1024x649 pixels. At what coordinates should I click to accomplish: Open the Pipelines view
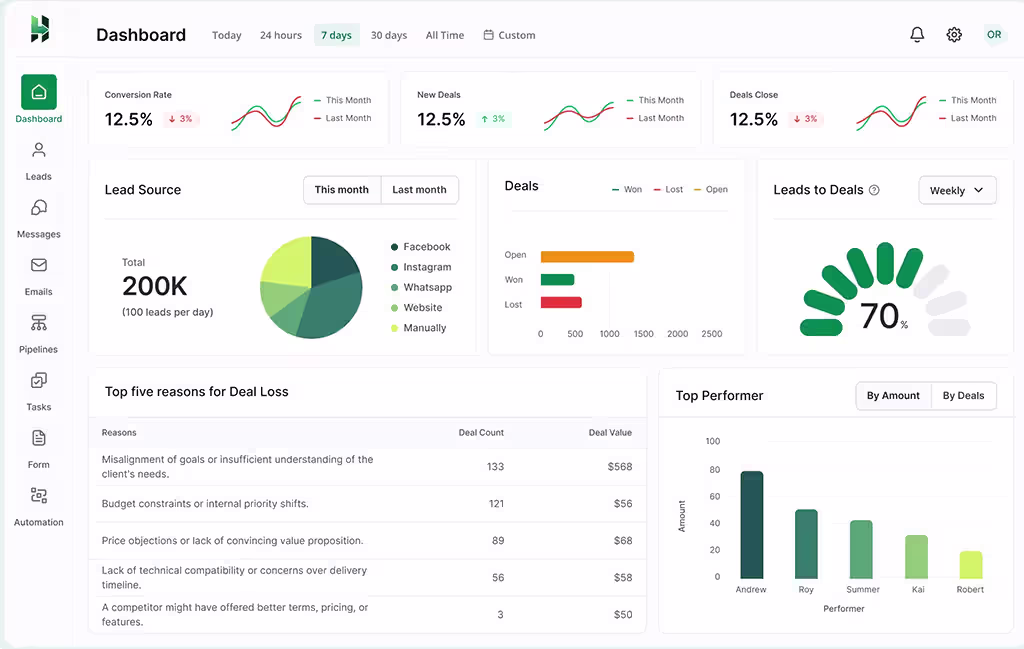(37, 335)
